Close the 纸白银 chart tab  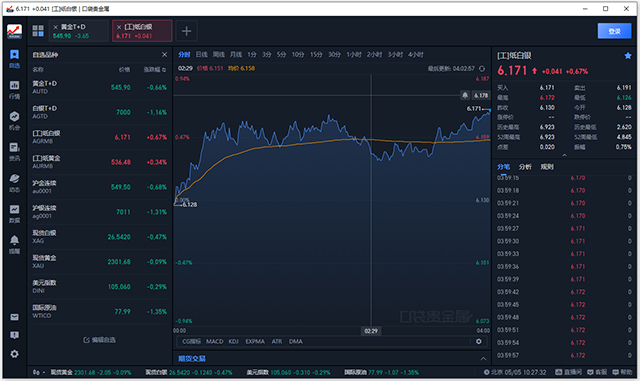point(119,27)
